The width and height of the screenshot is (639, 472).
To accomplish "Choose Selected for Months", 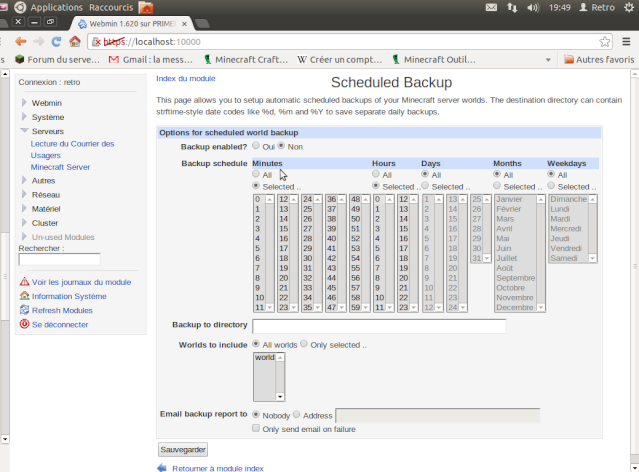I will click(497, 186).
